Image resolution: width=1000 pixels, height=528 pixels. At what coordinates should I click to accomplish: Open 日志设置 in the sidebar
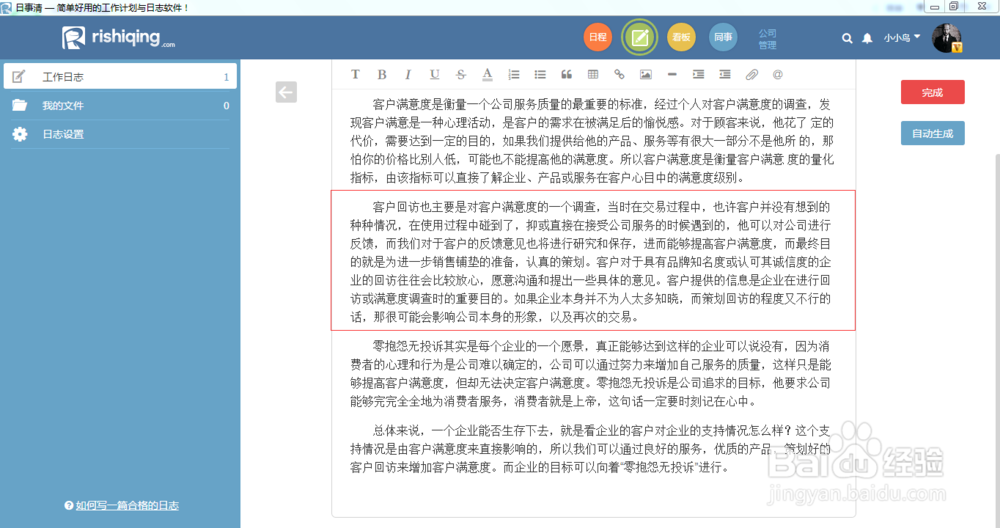(121, 134)
